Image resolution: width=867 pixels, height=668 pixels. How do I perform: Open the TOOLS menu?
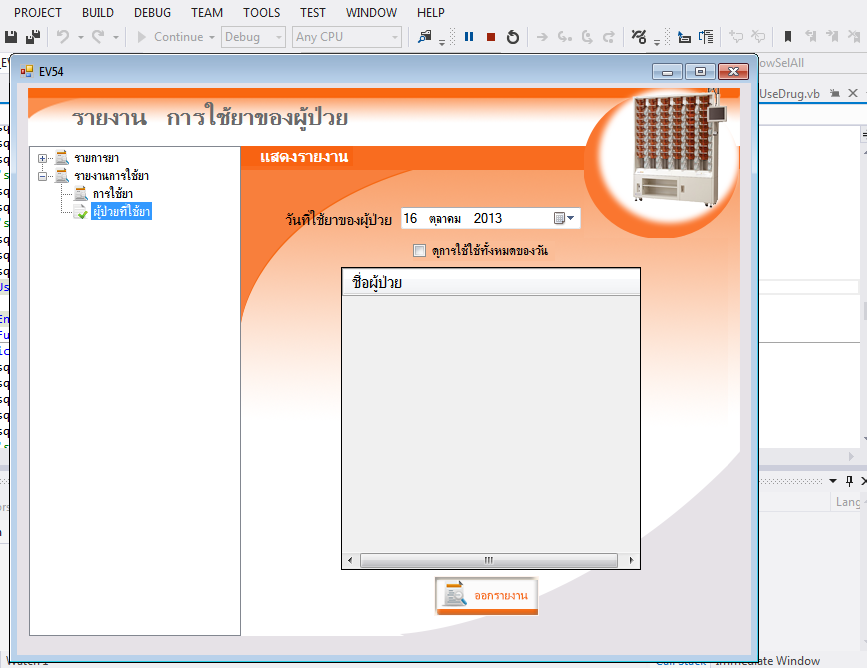[x=261, y=13]
